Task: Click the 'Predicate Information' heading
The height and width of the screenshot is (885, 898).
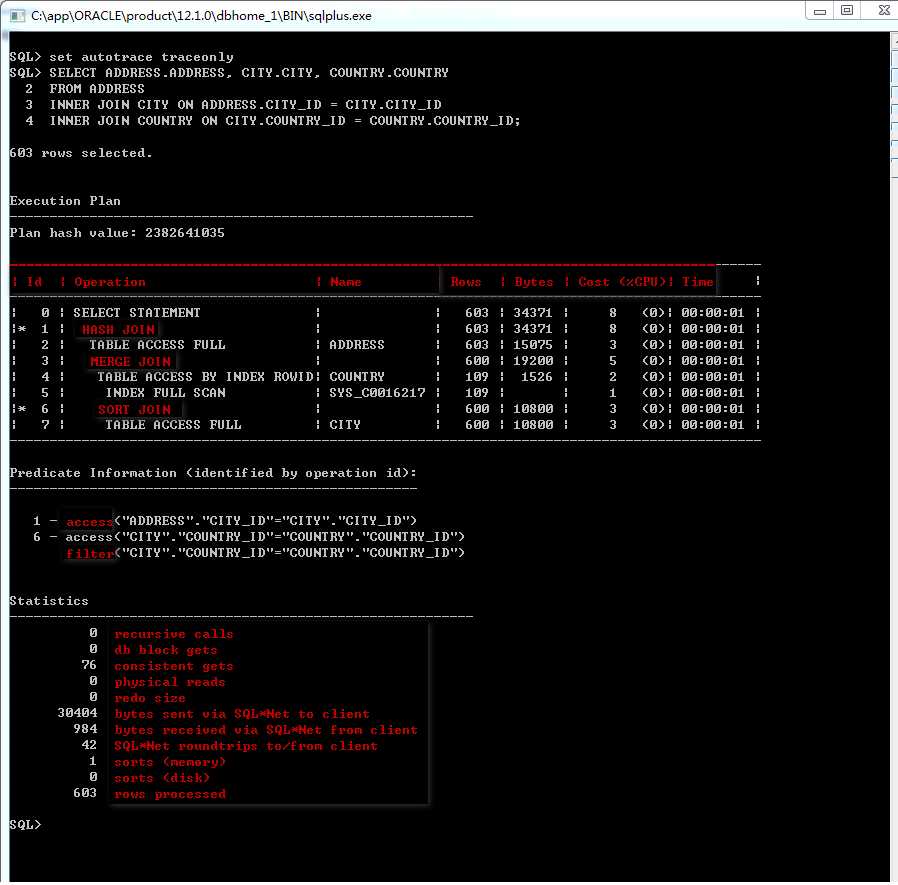Action: tap(213, 473)
